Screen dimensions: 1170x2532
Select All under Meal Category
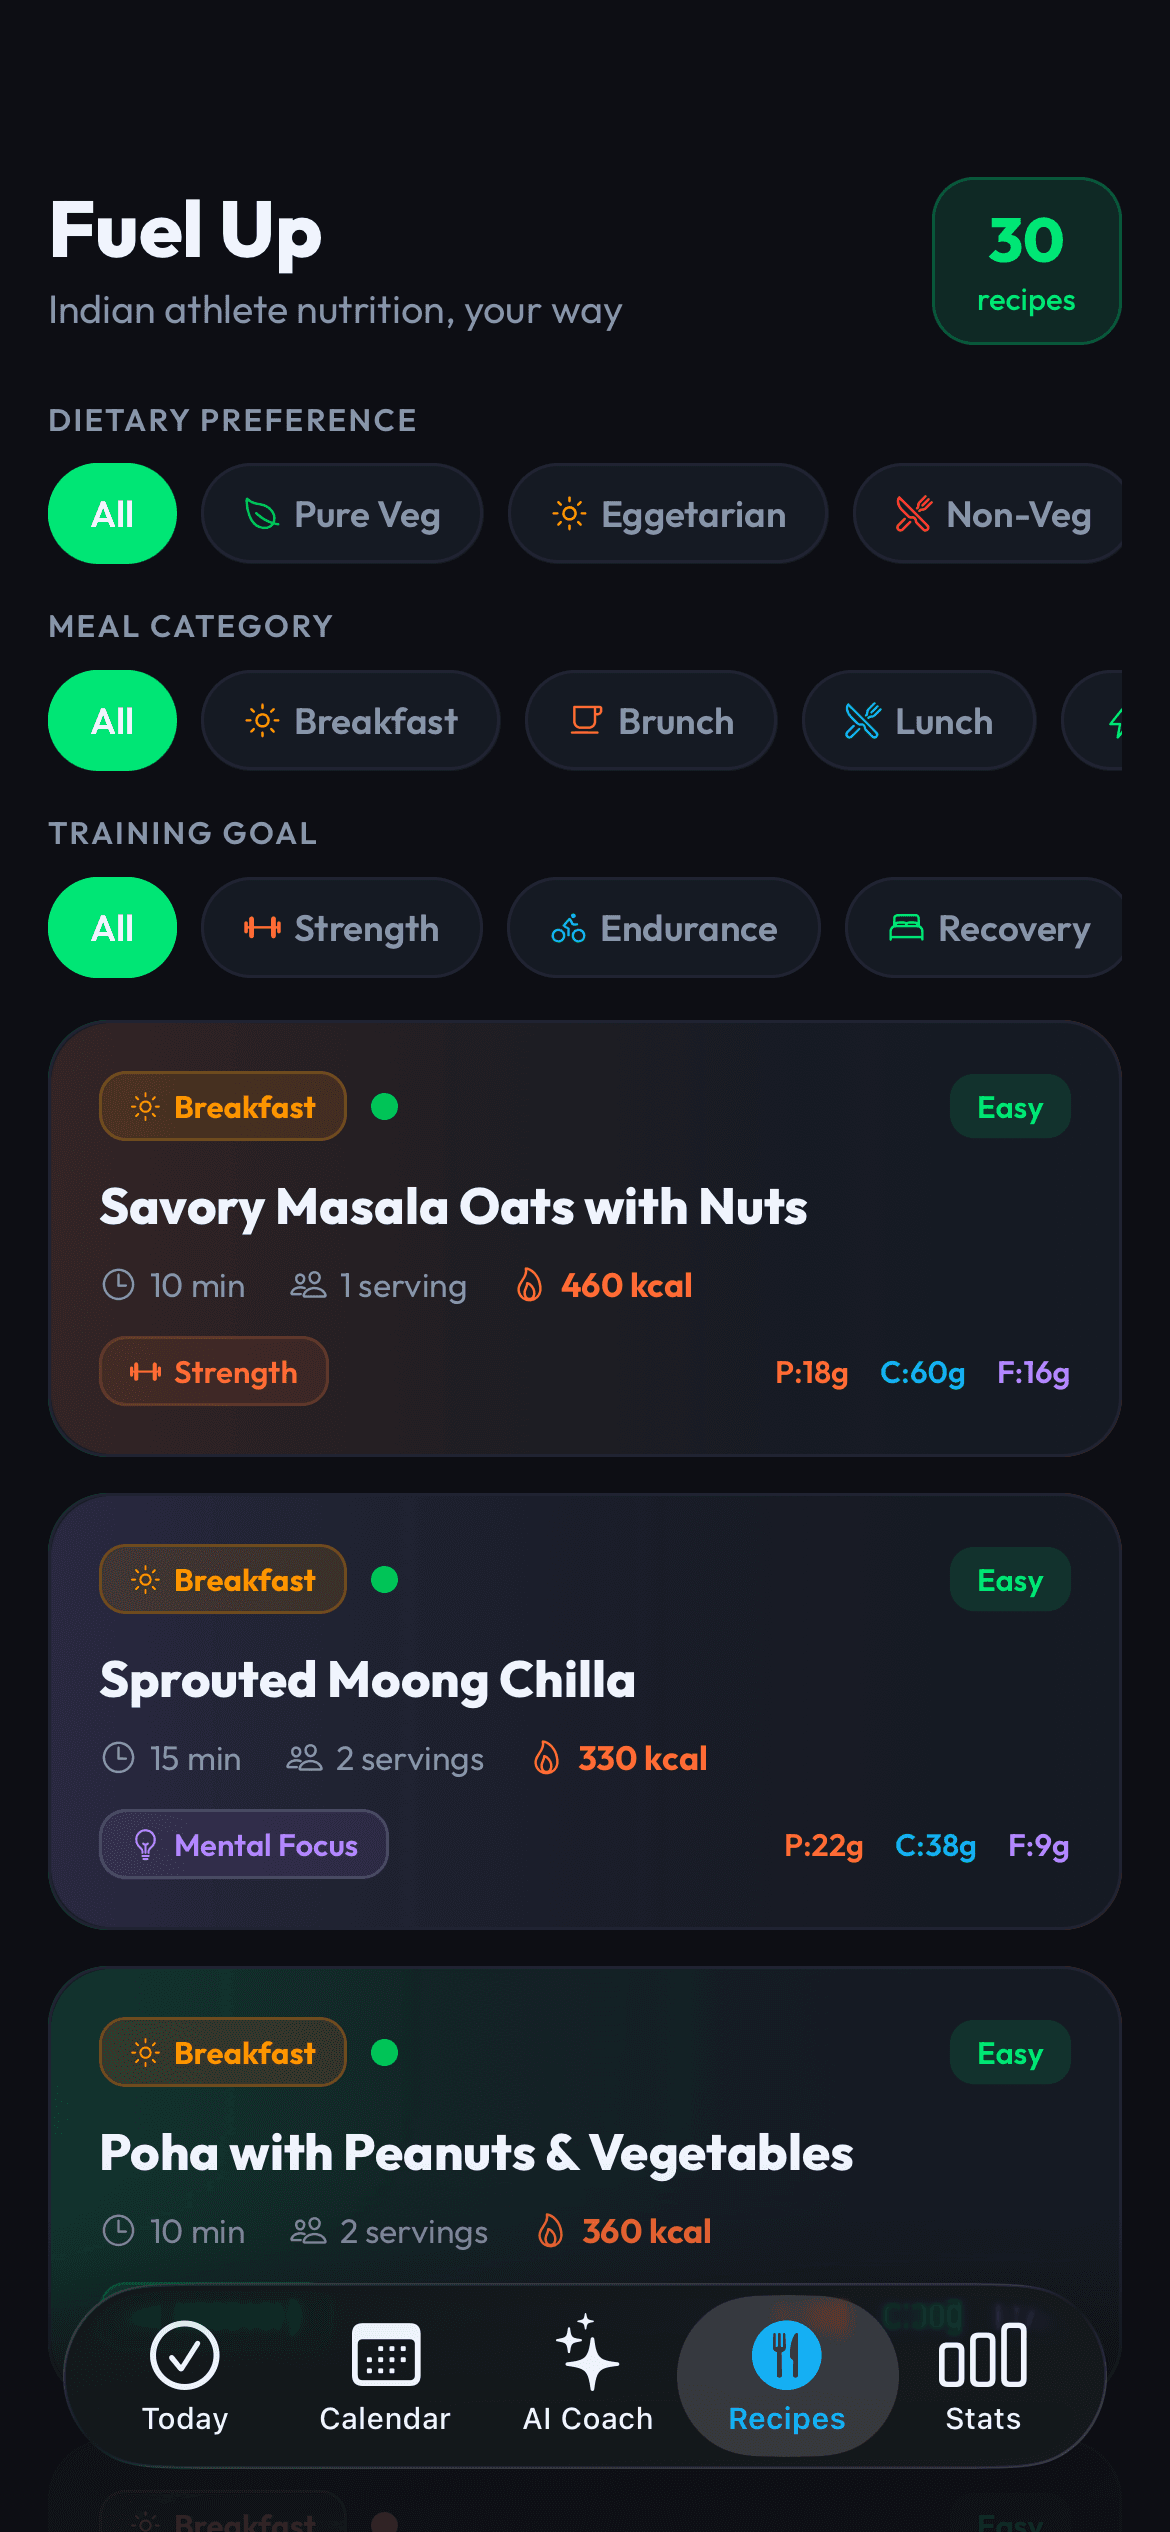tap(112, 721)
